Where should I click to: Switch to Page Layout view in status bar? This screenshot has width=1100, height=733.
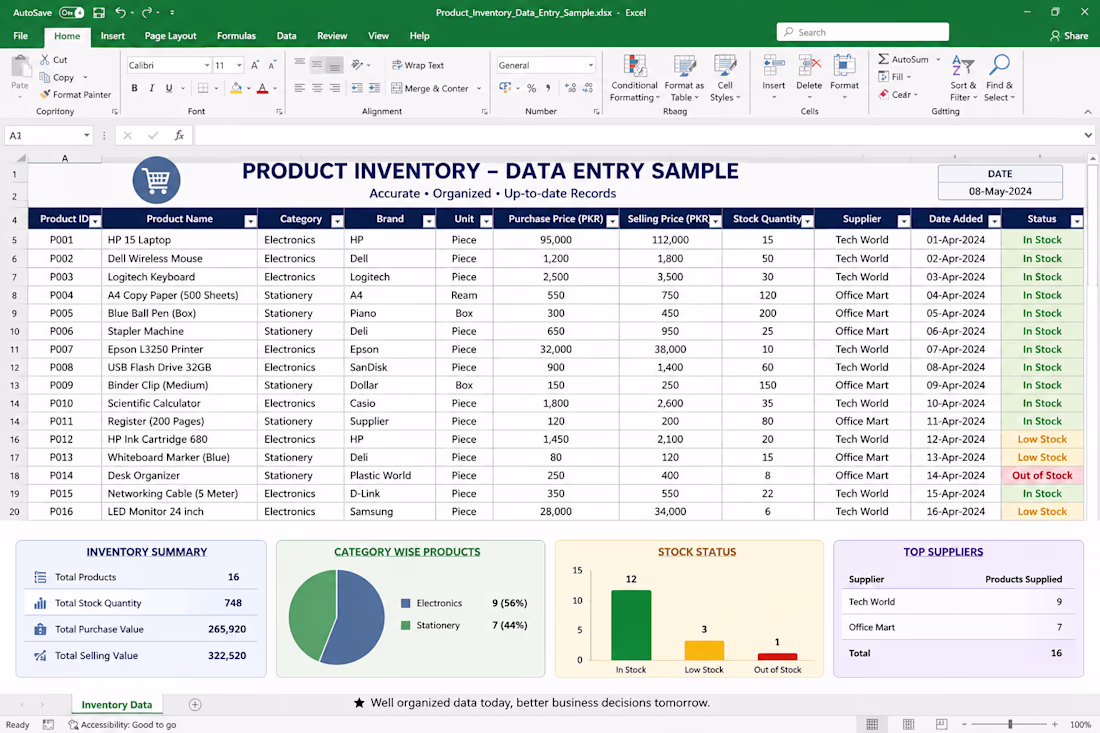[x=908, y=724]
